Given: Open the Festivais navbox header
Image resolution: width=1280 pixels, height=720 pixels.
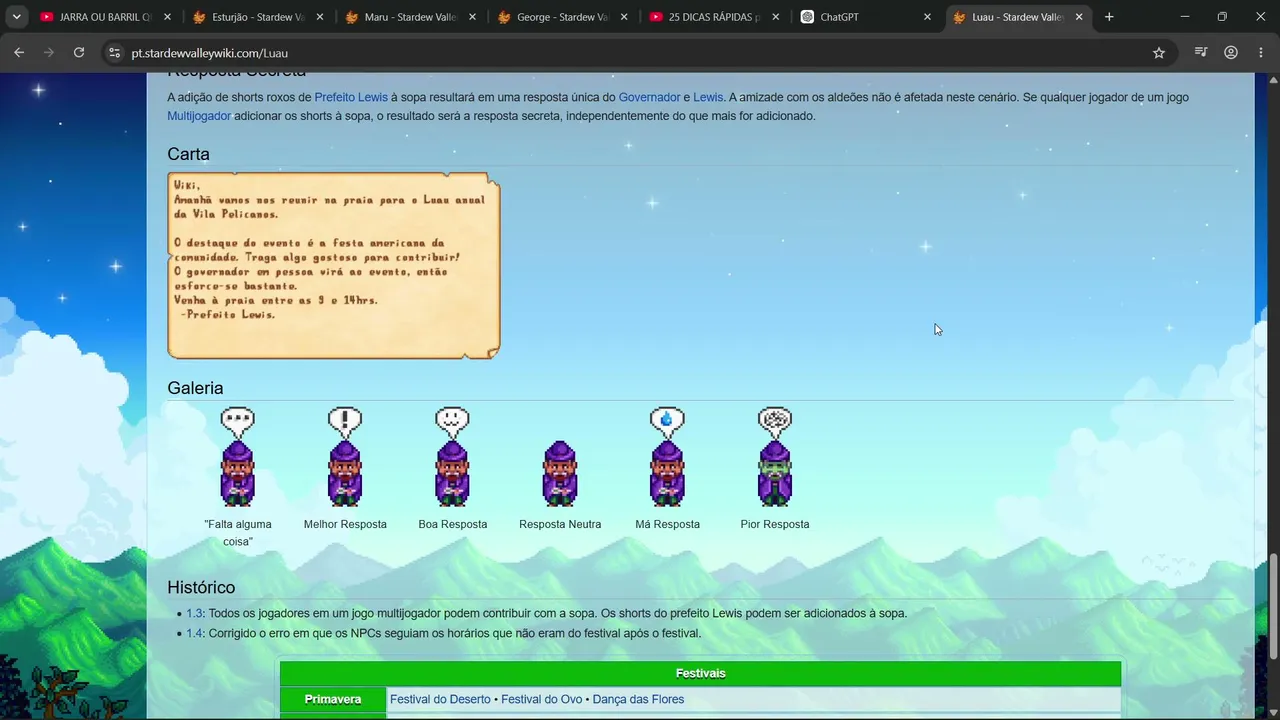Looking at the screenshot, I should coord(700,673).
